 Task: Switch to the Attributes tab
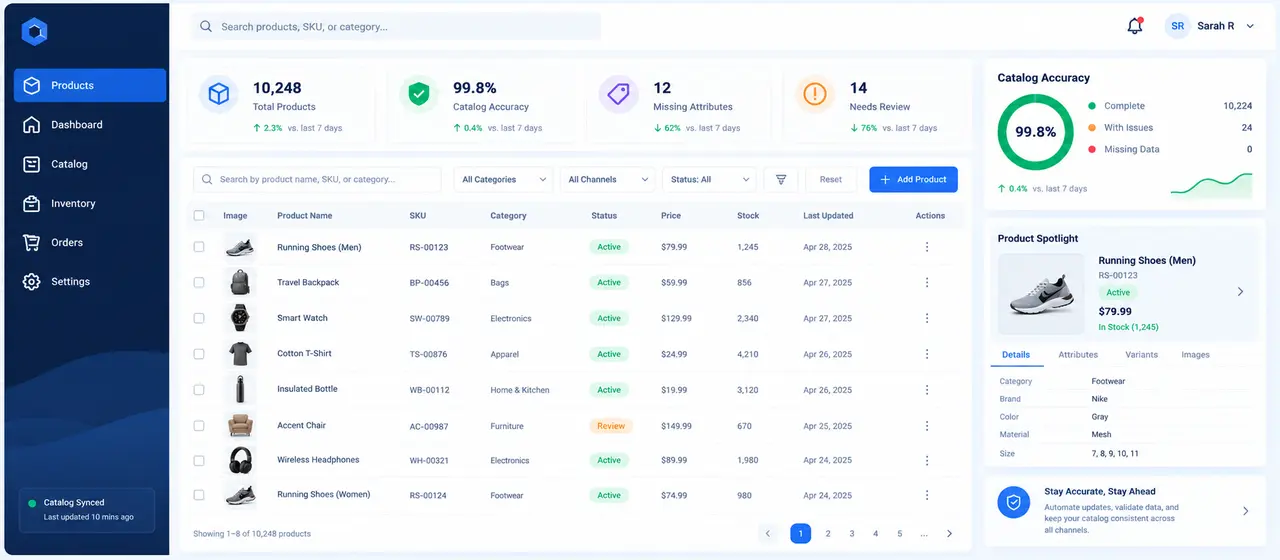(x=1078, y=355)
